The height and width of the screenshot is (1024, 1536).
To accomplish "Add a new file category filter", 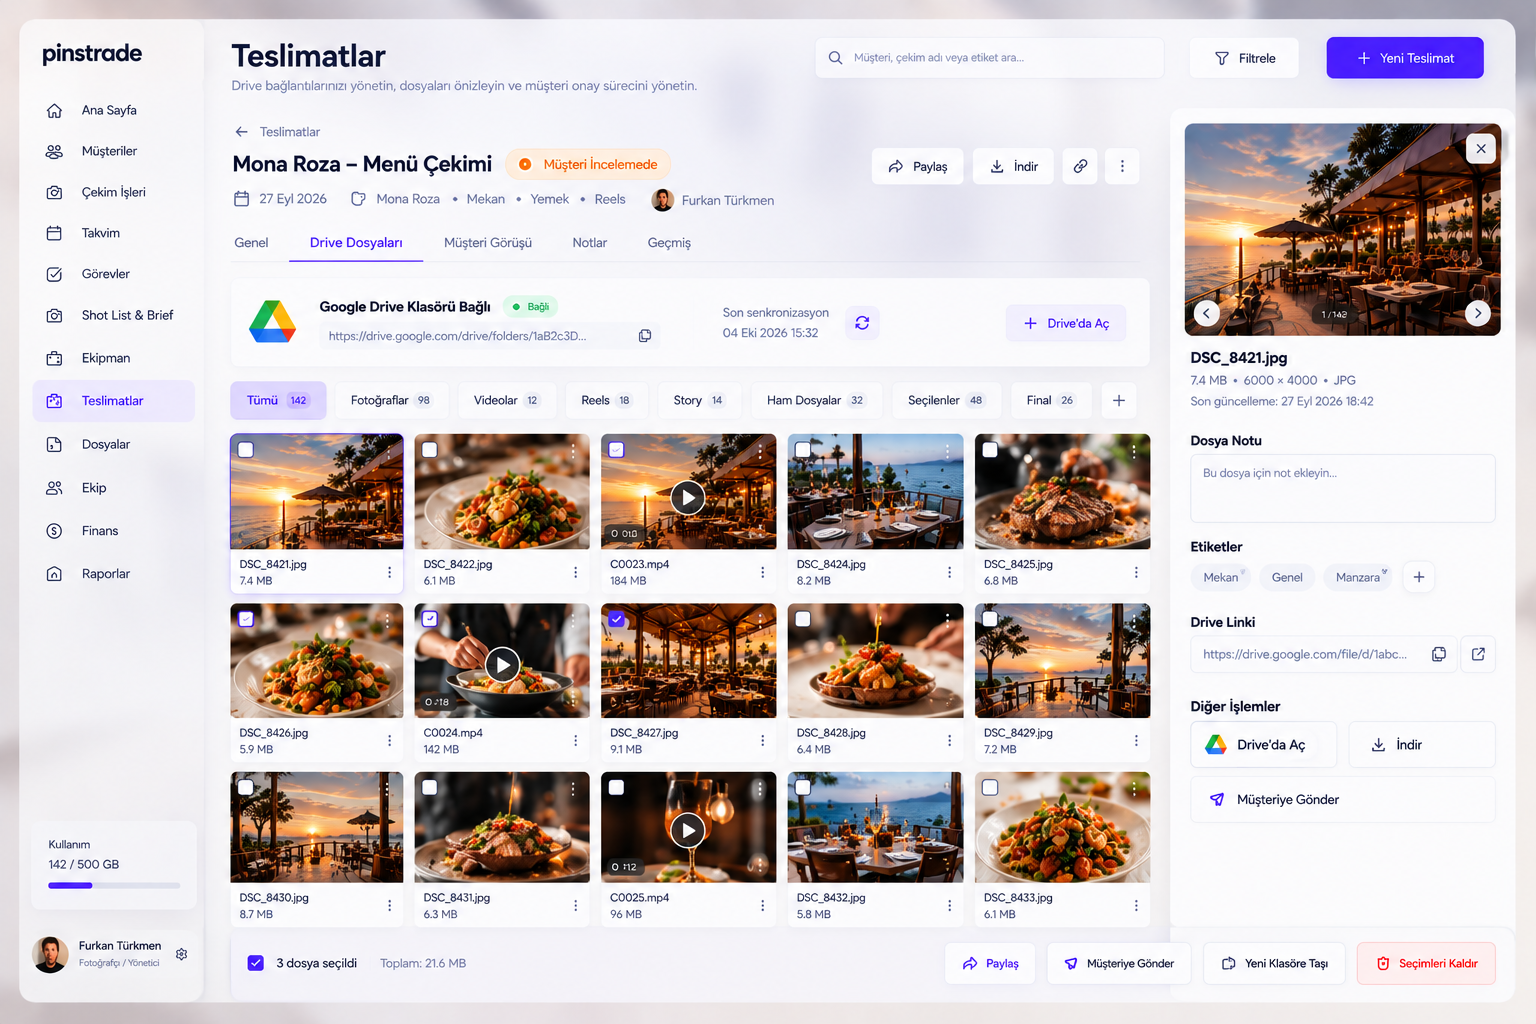I will (x=1119, y=400).
